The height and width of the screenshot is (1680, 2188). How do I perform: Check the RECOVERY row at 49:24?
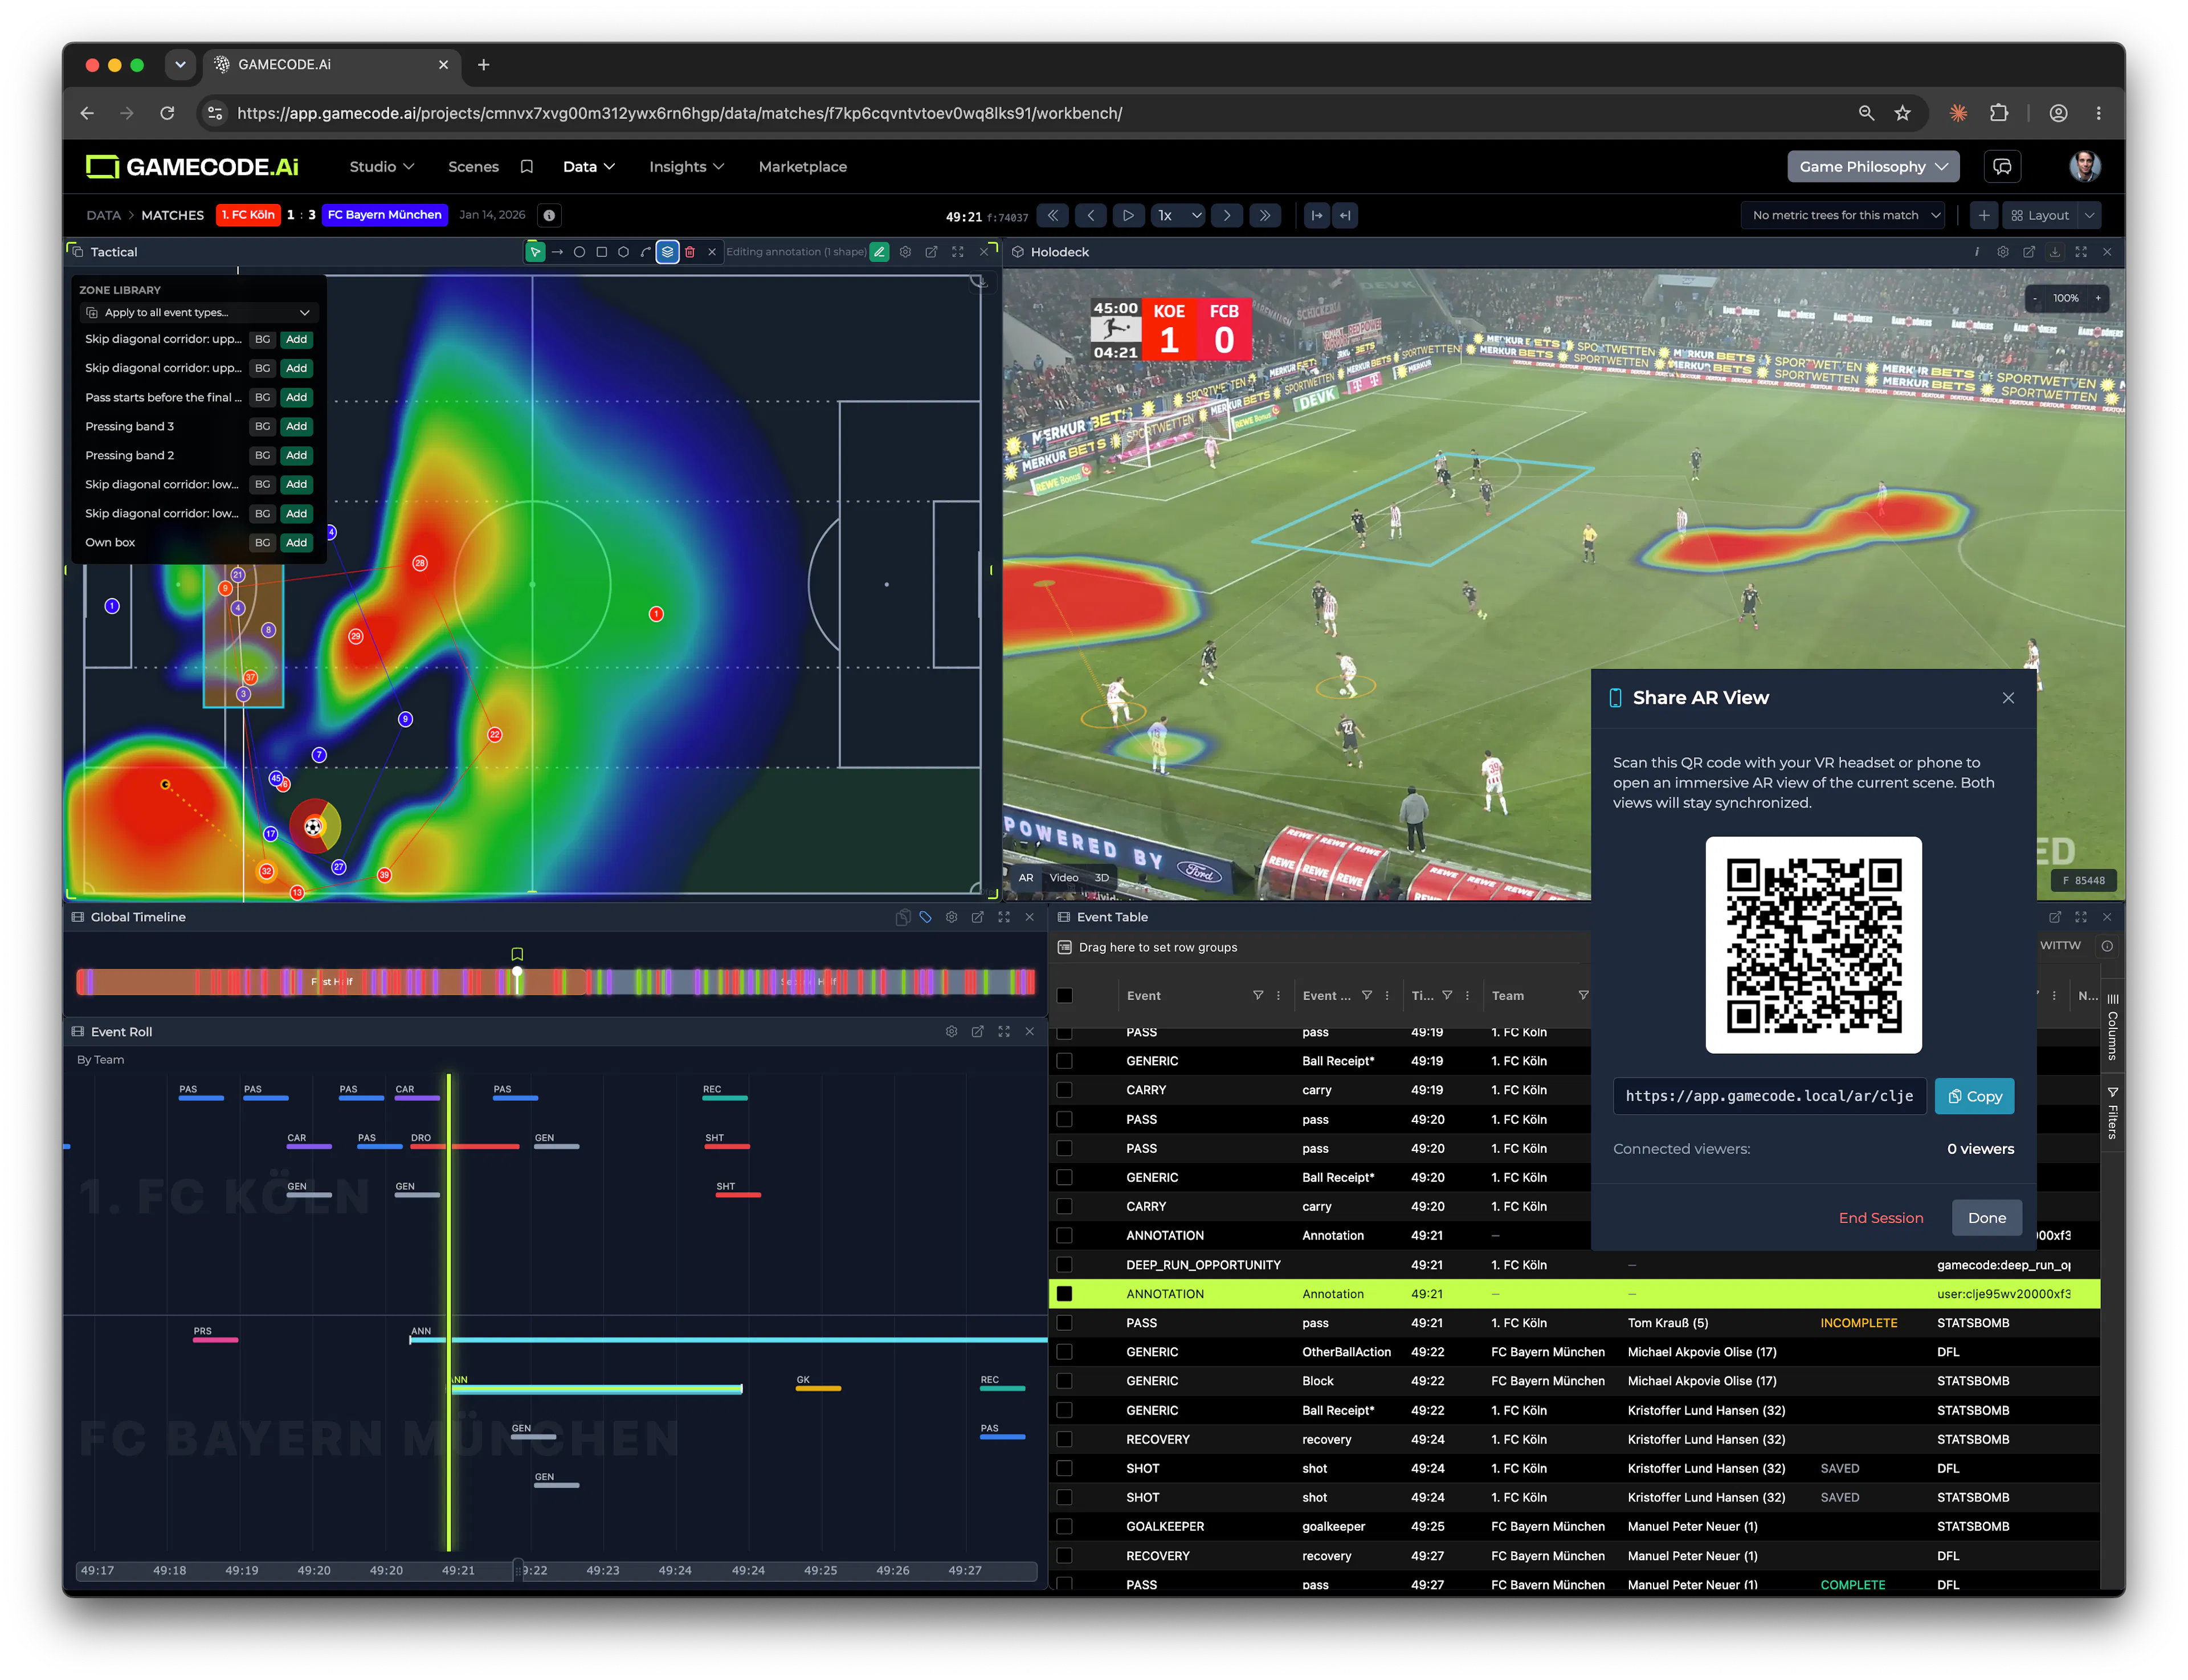(1064, 1439)
